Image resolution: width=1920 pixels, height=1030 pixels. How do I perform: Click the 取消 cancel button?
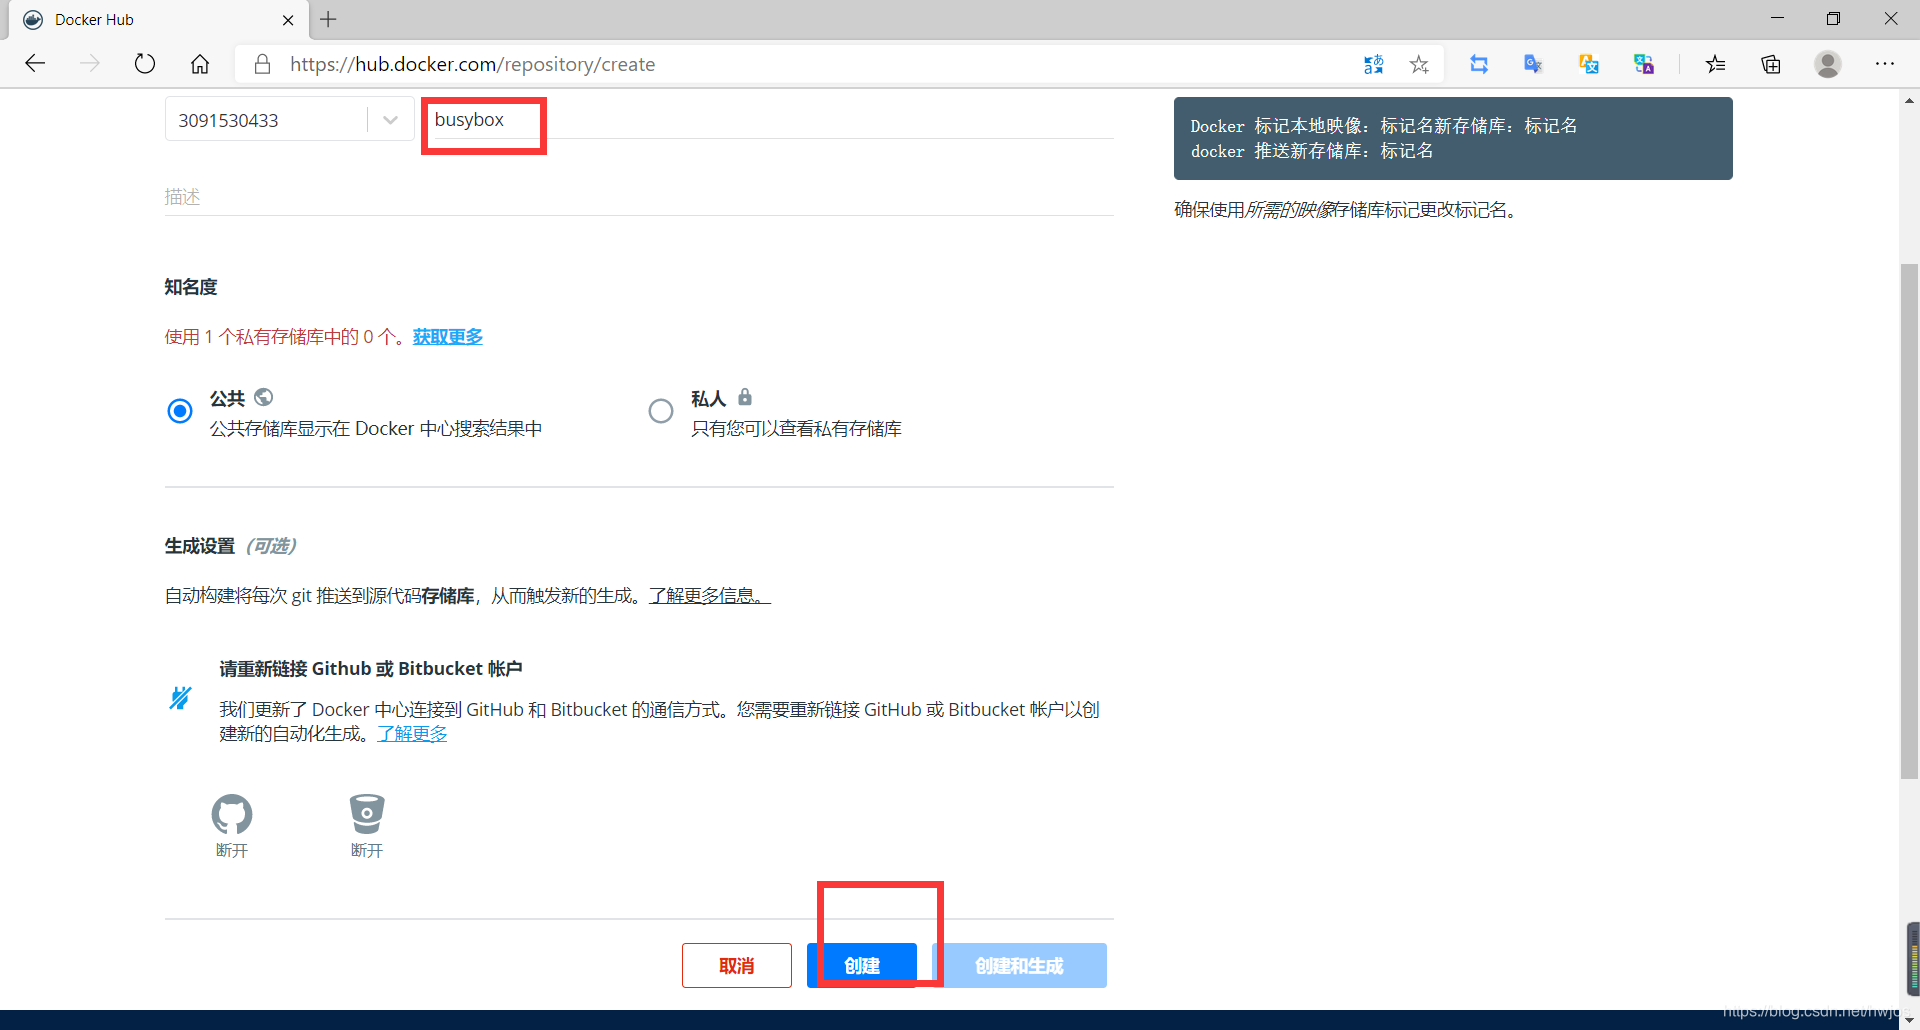[737, 965]
